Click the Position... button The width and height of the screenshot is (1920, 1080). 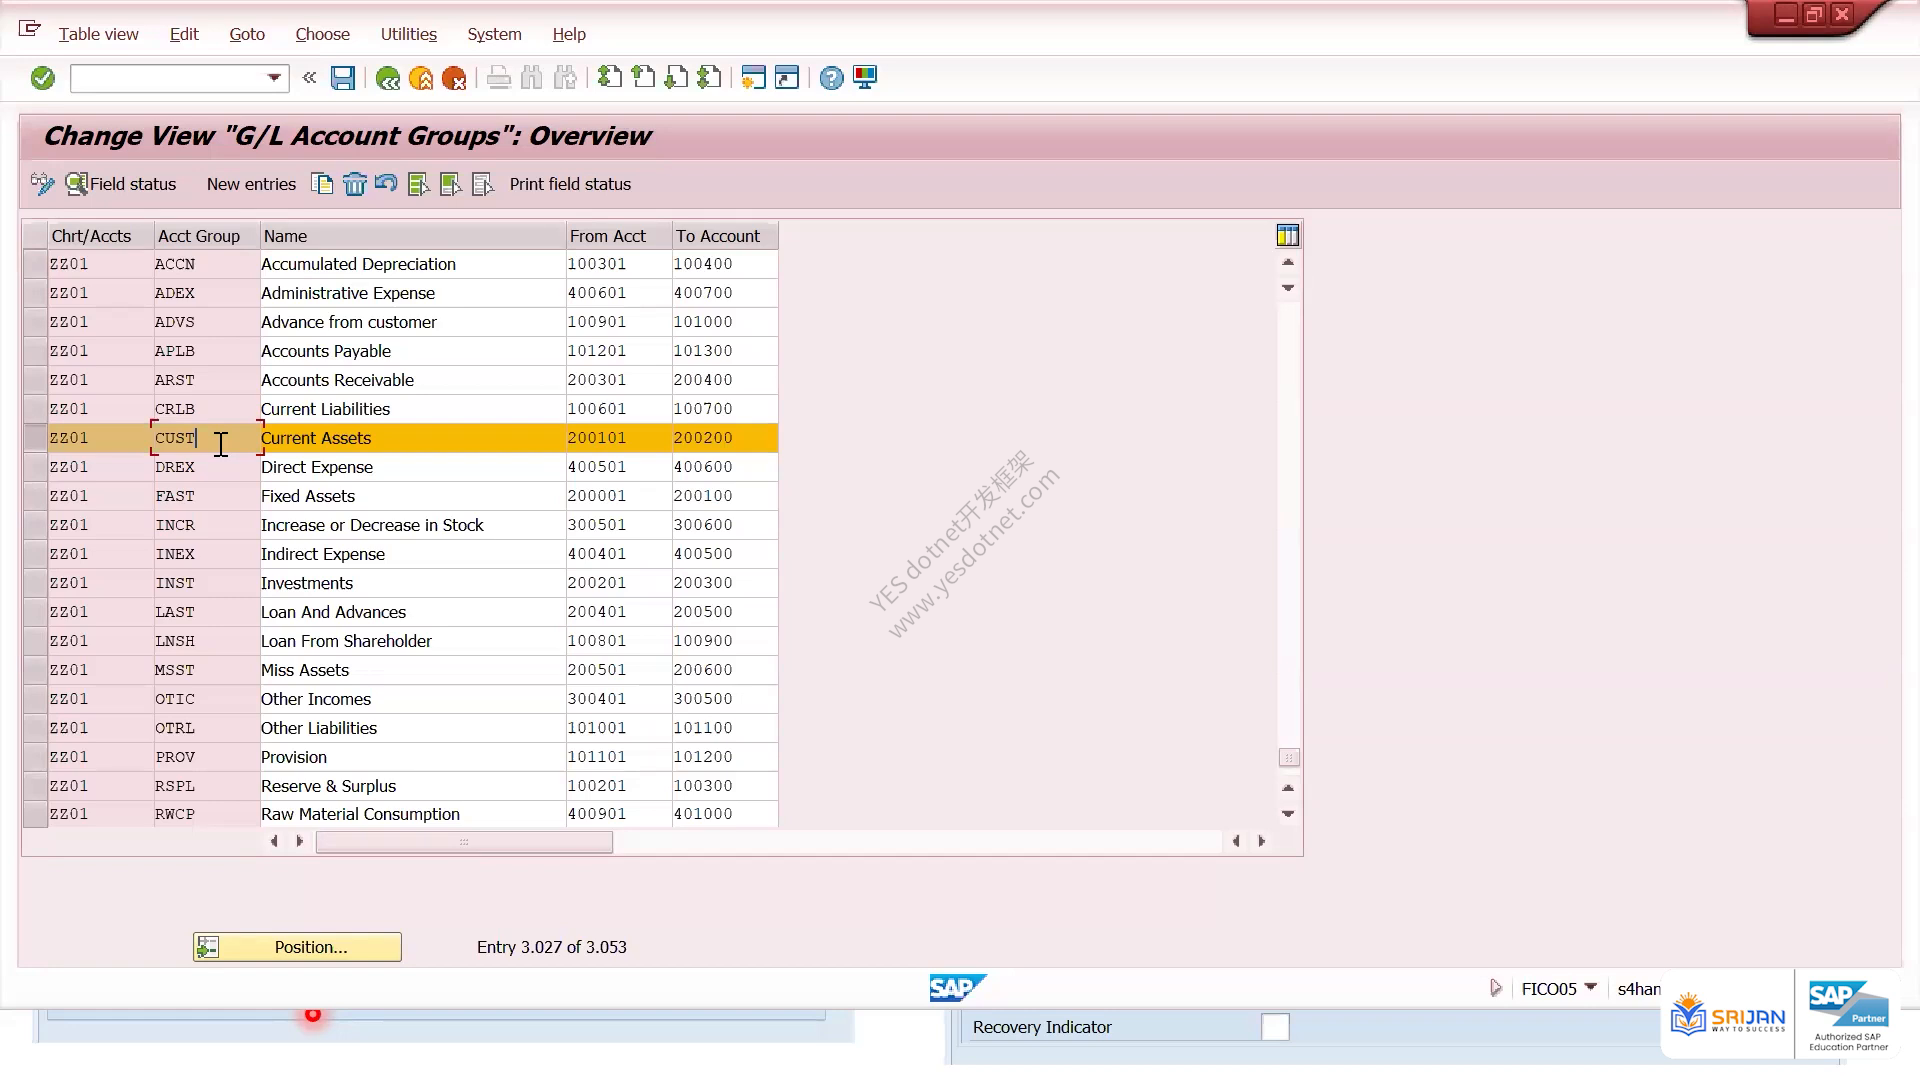[x=297, y=947]
